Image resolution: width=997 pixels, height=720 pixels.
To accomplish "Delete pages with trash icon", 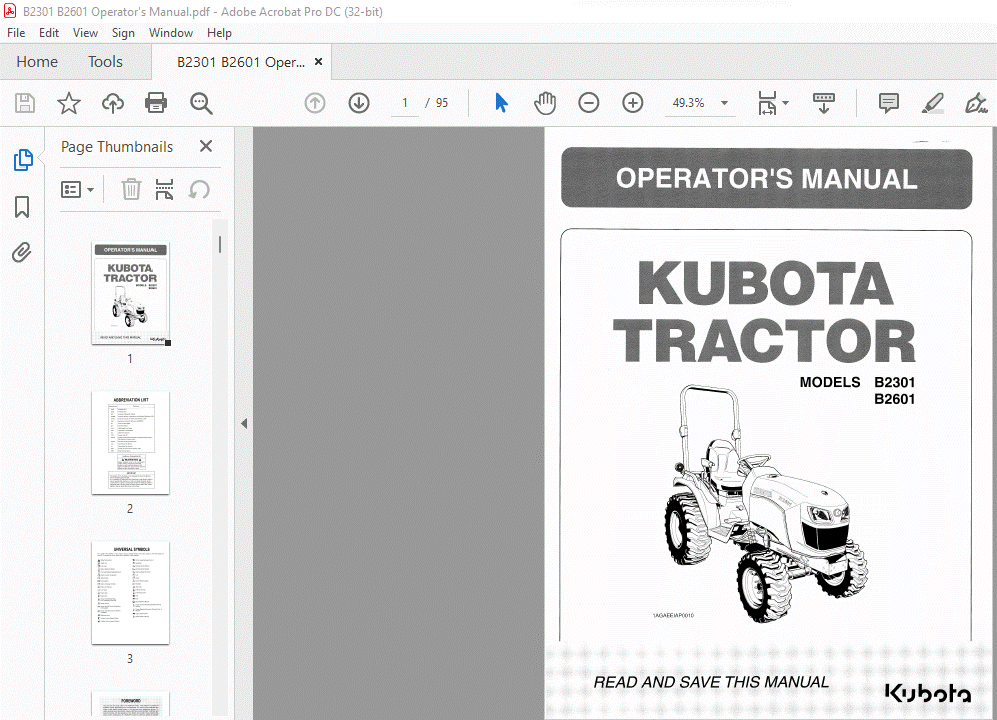I will (131, 190).
